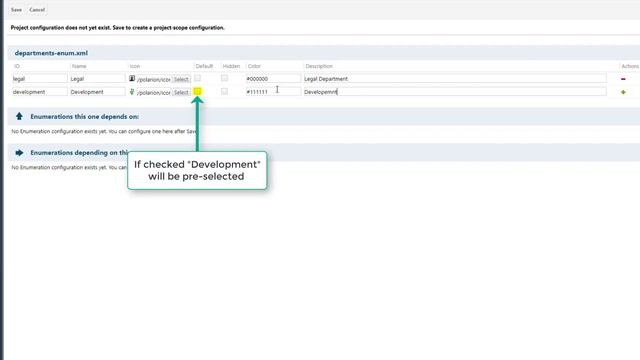This screenshot has width=640, height=360.
Task: Click the Name column header
Action: (79, 66)
